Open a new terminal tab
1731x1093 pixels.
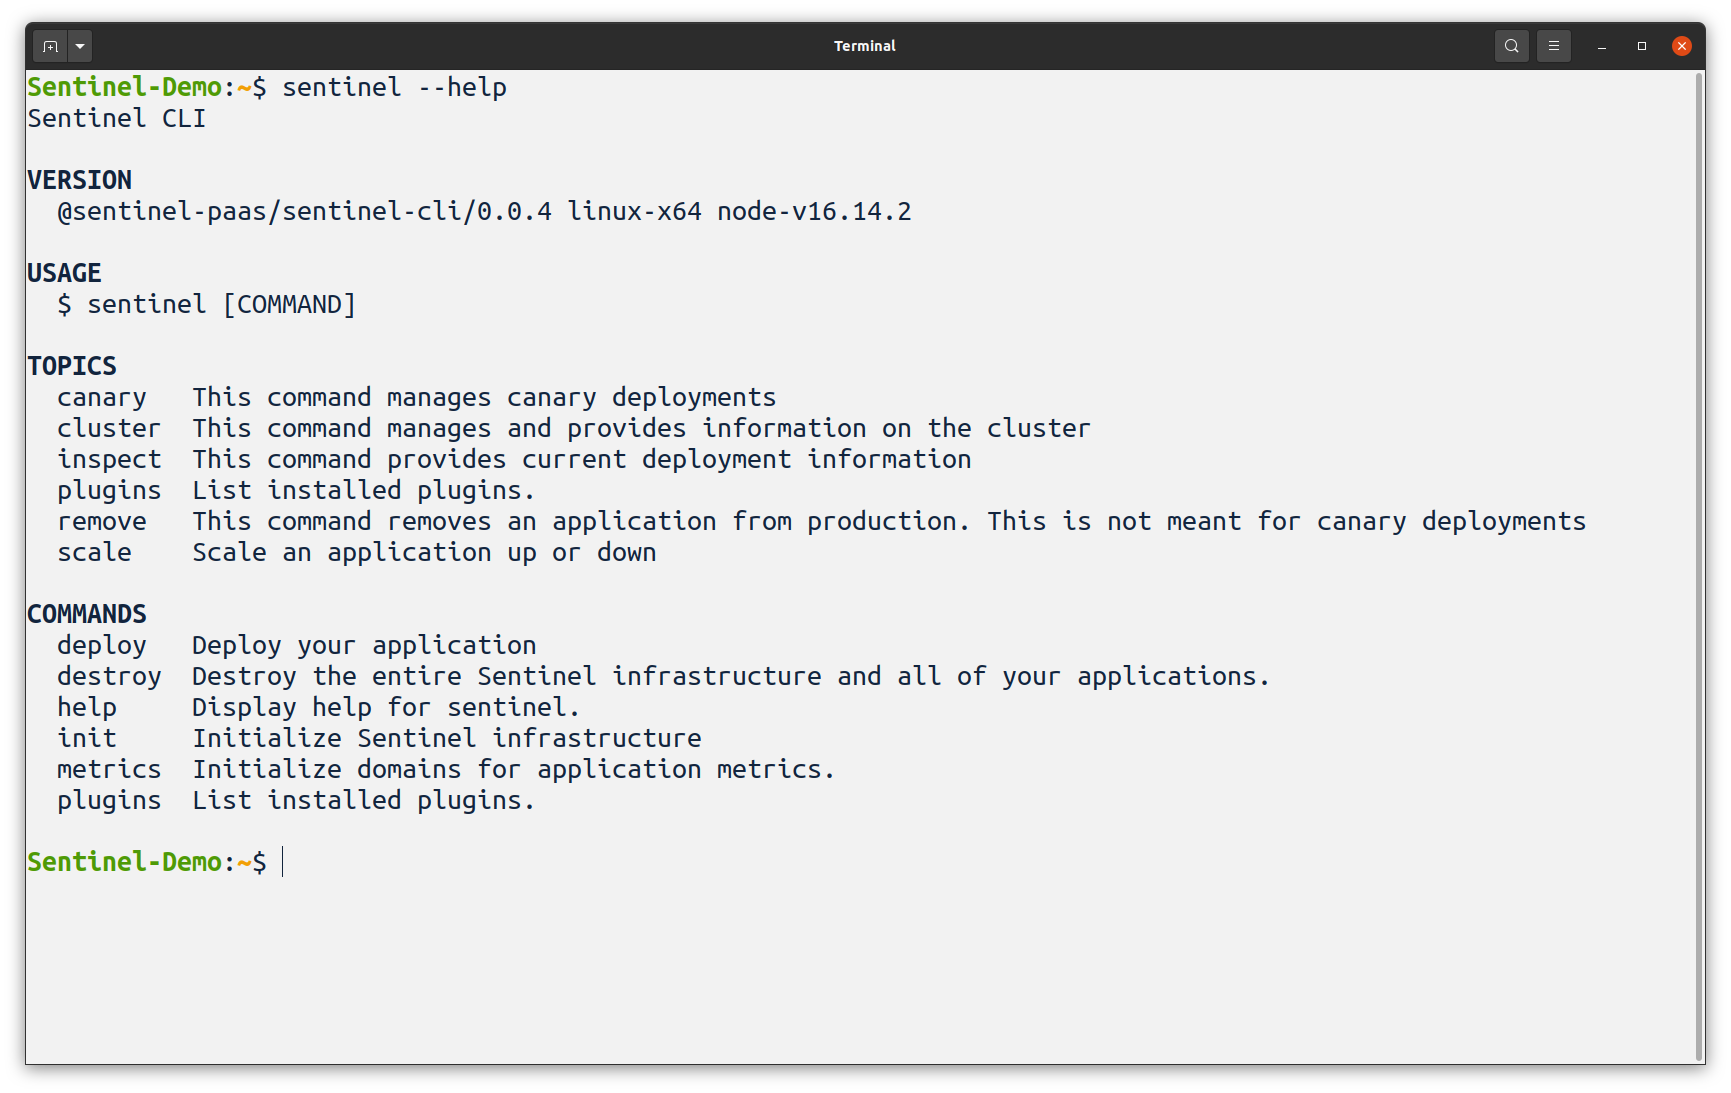[50, 46]
